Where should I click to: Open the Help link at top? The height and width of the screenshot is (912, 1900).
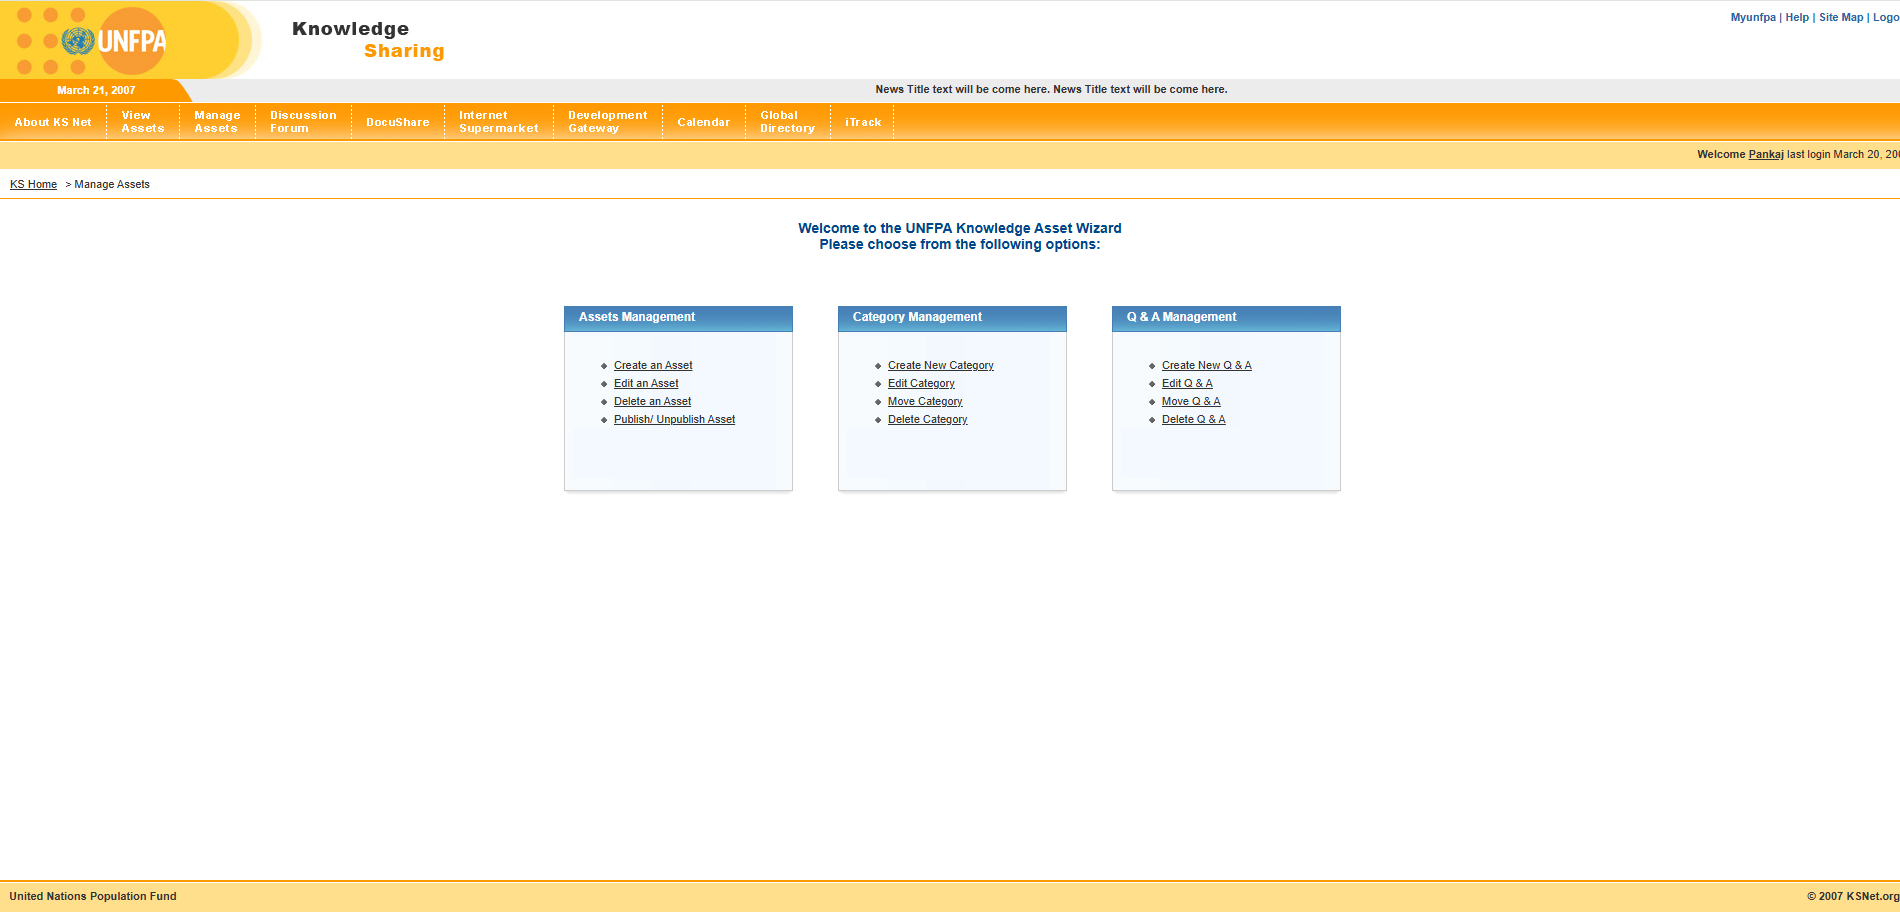coord(1797,18)
